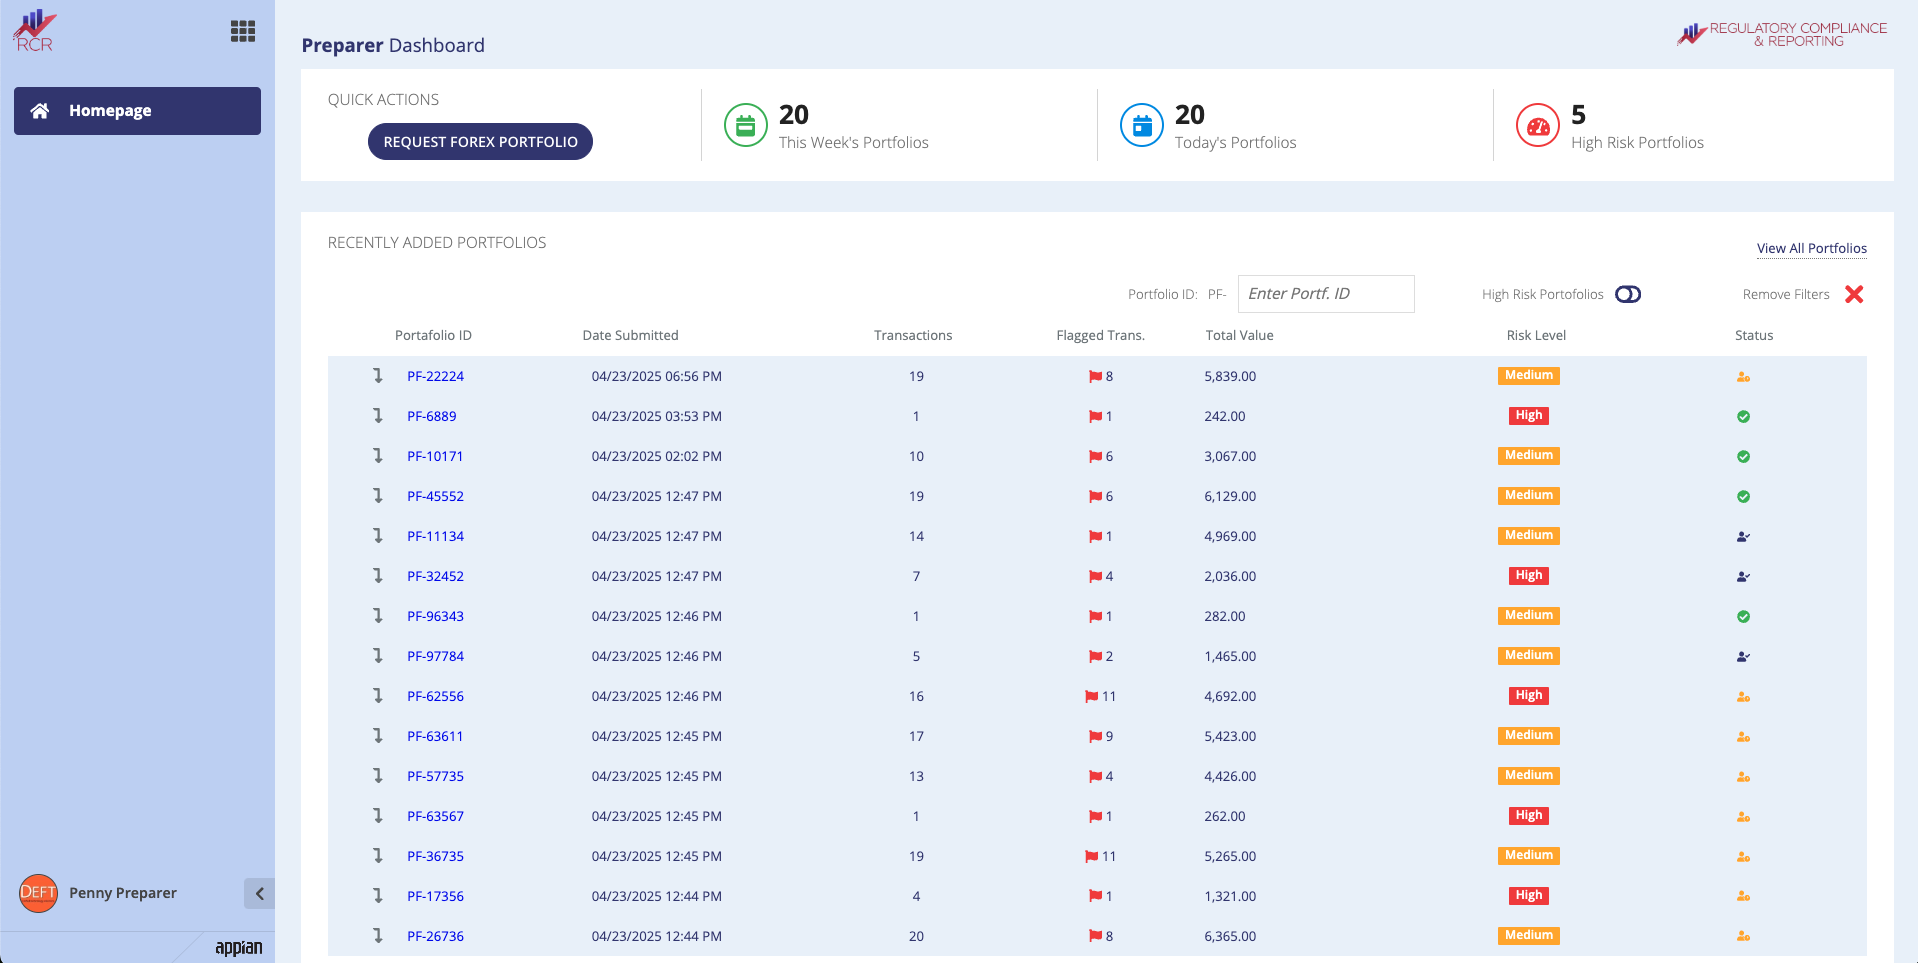The image size is (1918, 963).
Task: Click the blue Today's Portfolios calendar icon
Action: (1141, 126)
